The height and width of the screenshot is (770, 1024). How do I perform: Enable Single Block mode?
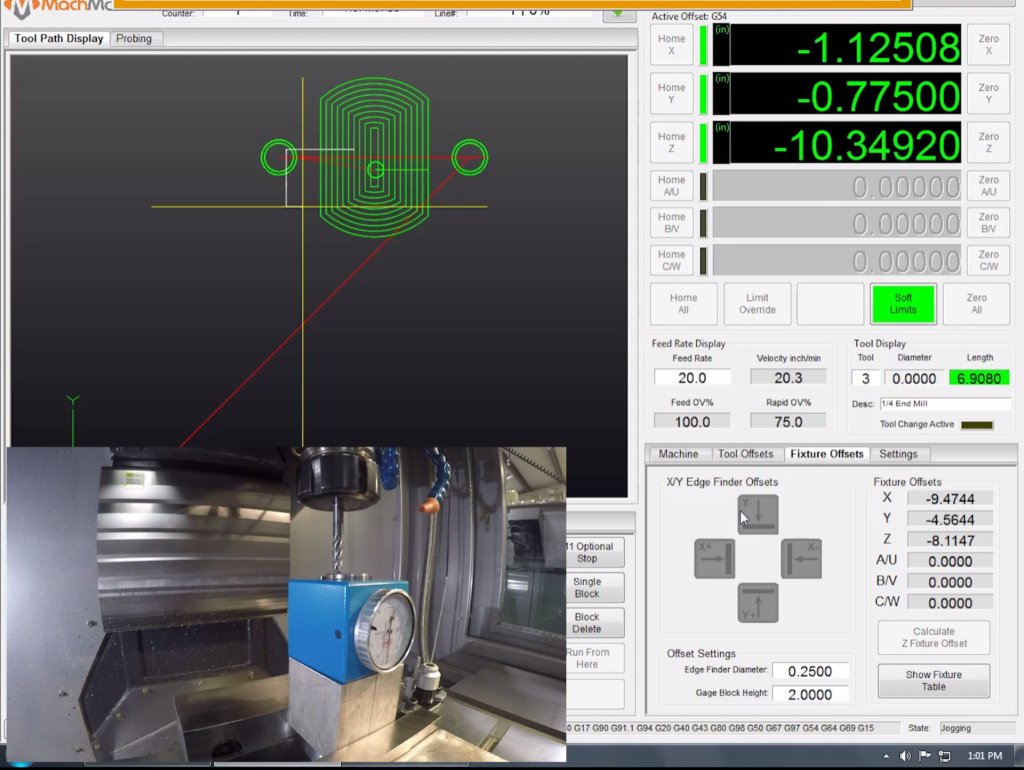click(594, 588)
